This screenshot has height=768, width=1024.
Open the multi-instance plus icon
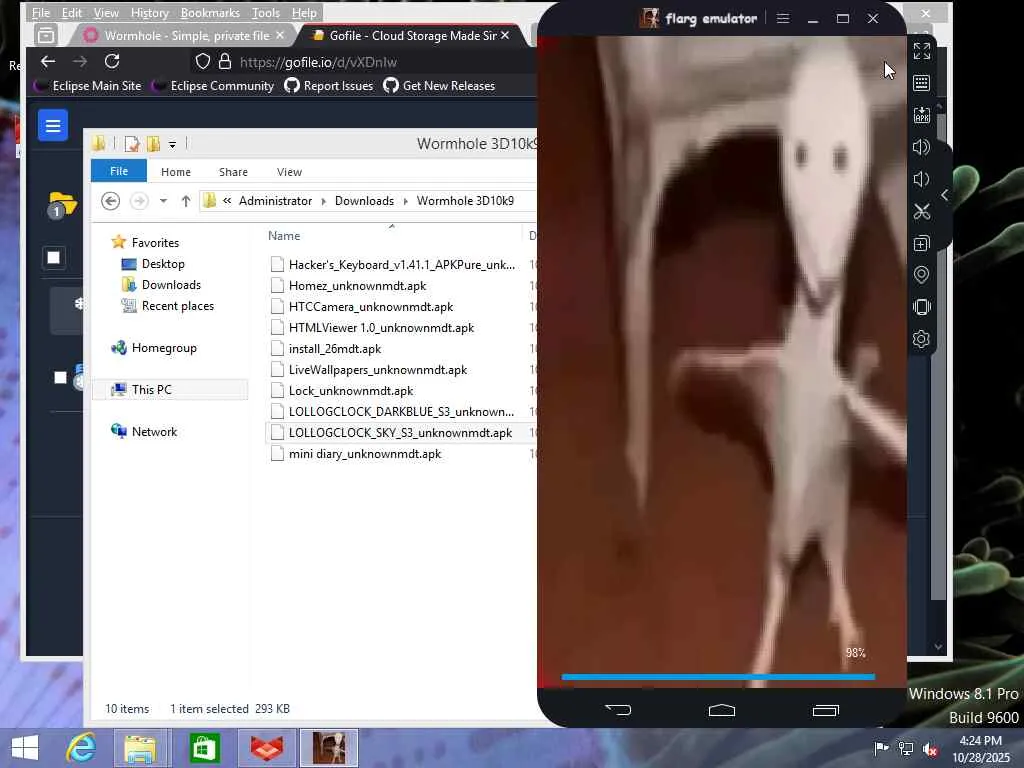click(921, 243)
